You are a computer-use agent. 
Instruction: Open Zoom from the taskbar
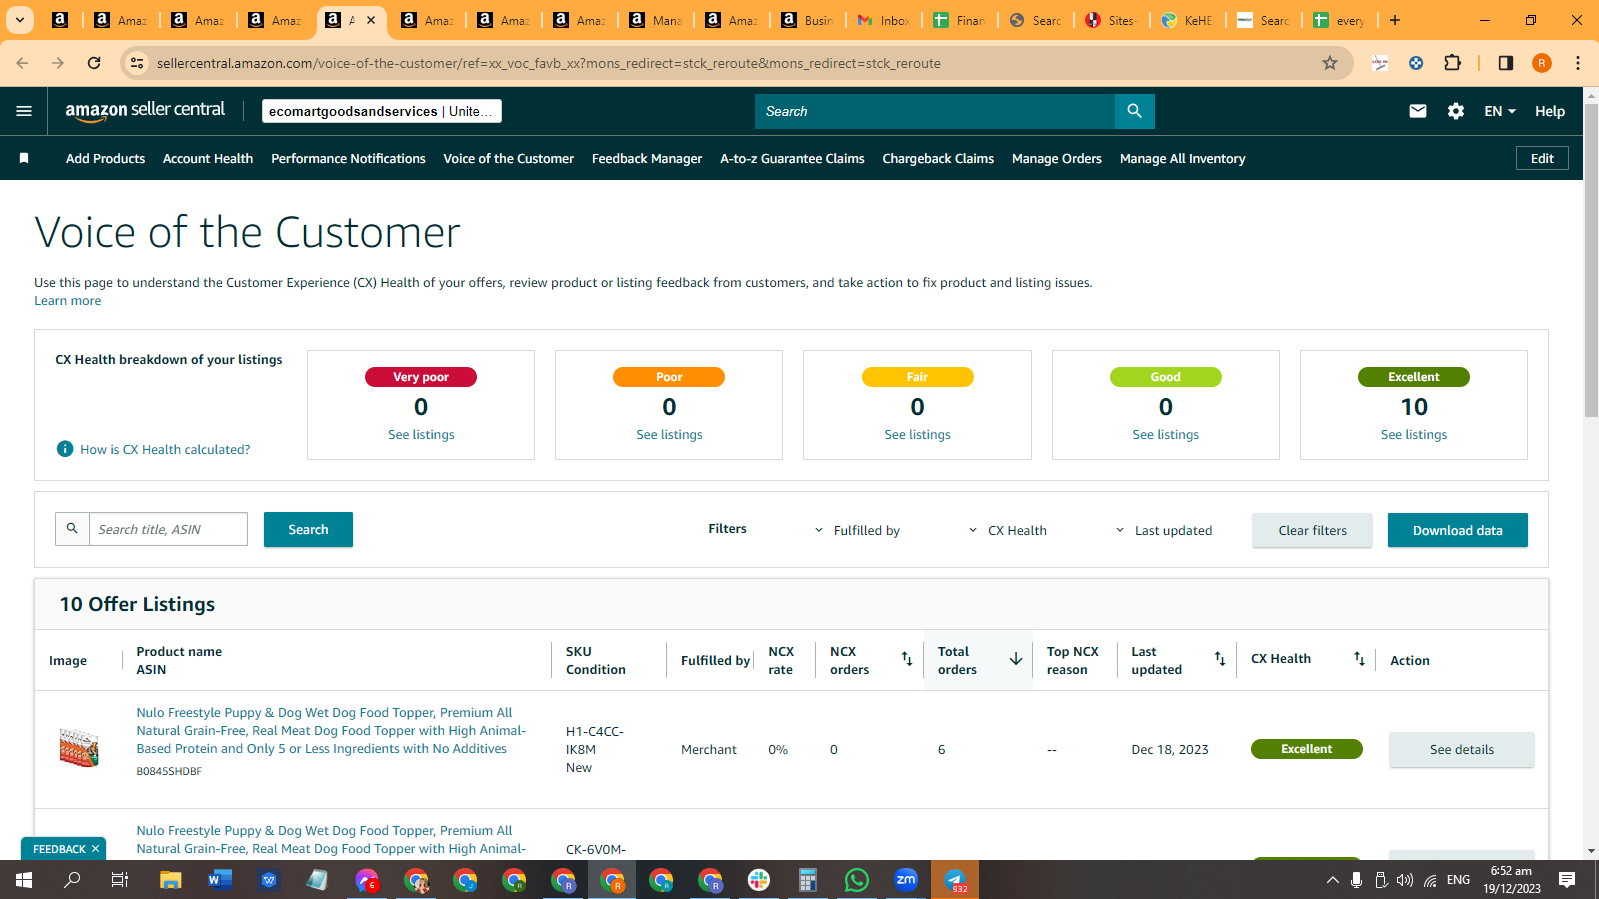click(x=906, y=880)
